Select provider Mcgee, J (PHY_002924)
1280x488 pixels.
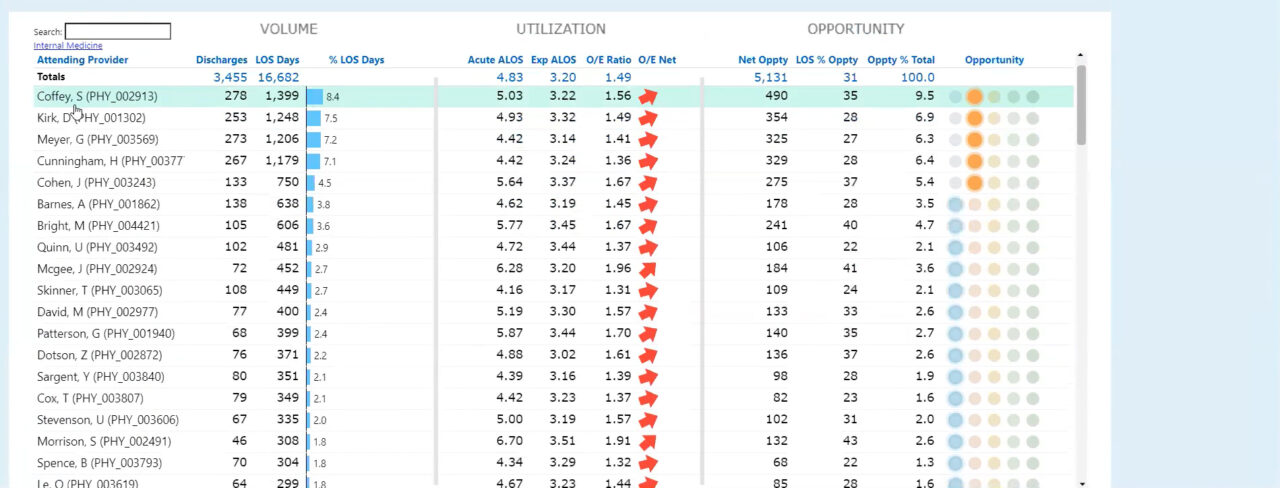[x=98, y=269]
